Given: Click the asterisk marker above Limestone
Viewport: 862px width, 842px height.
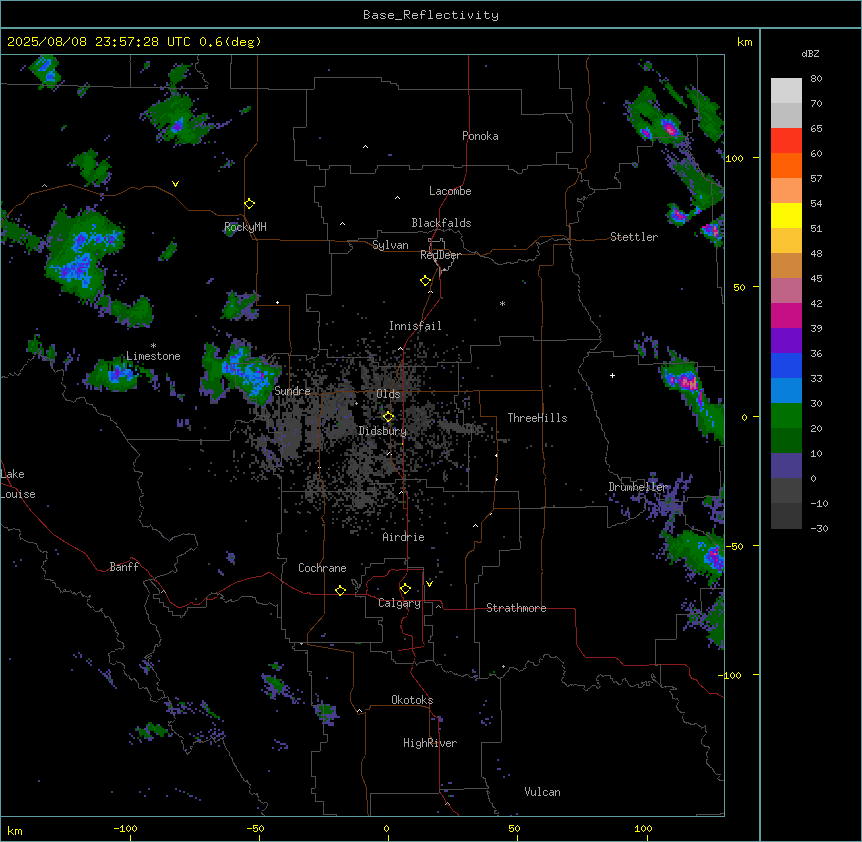Looking at the screenshot, I should (x=153, y=346).
